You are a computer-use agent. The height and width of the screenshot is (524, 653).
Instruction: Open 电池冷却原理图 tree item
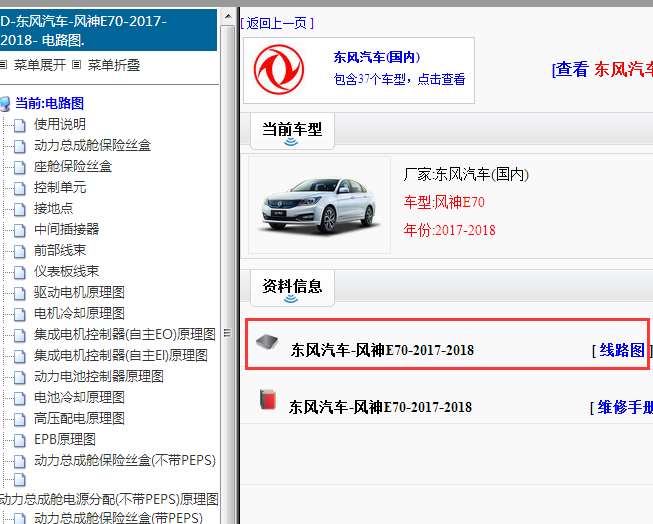pos(80,397)
